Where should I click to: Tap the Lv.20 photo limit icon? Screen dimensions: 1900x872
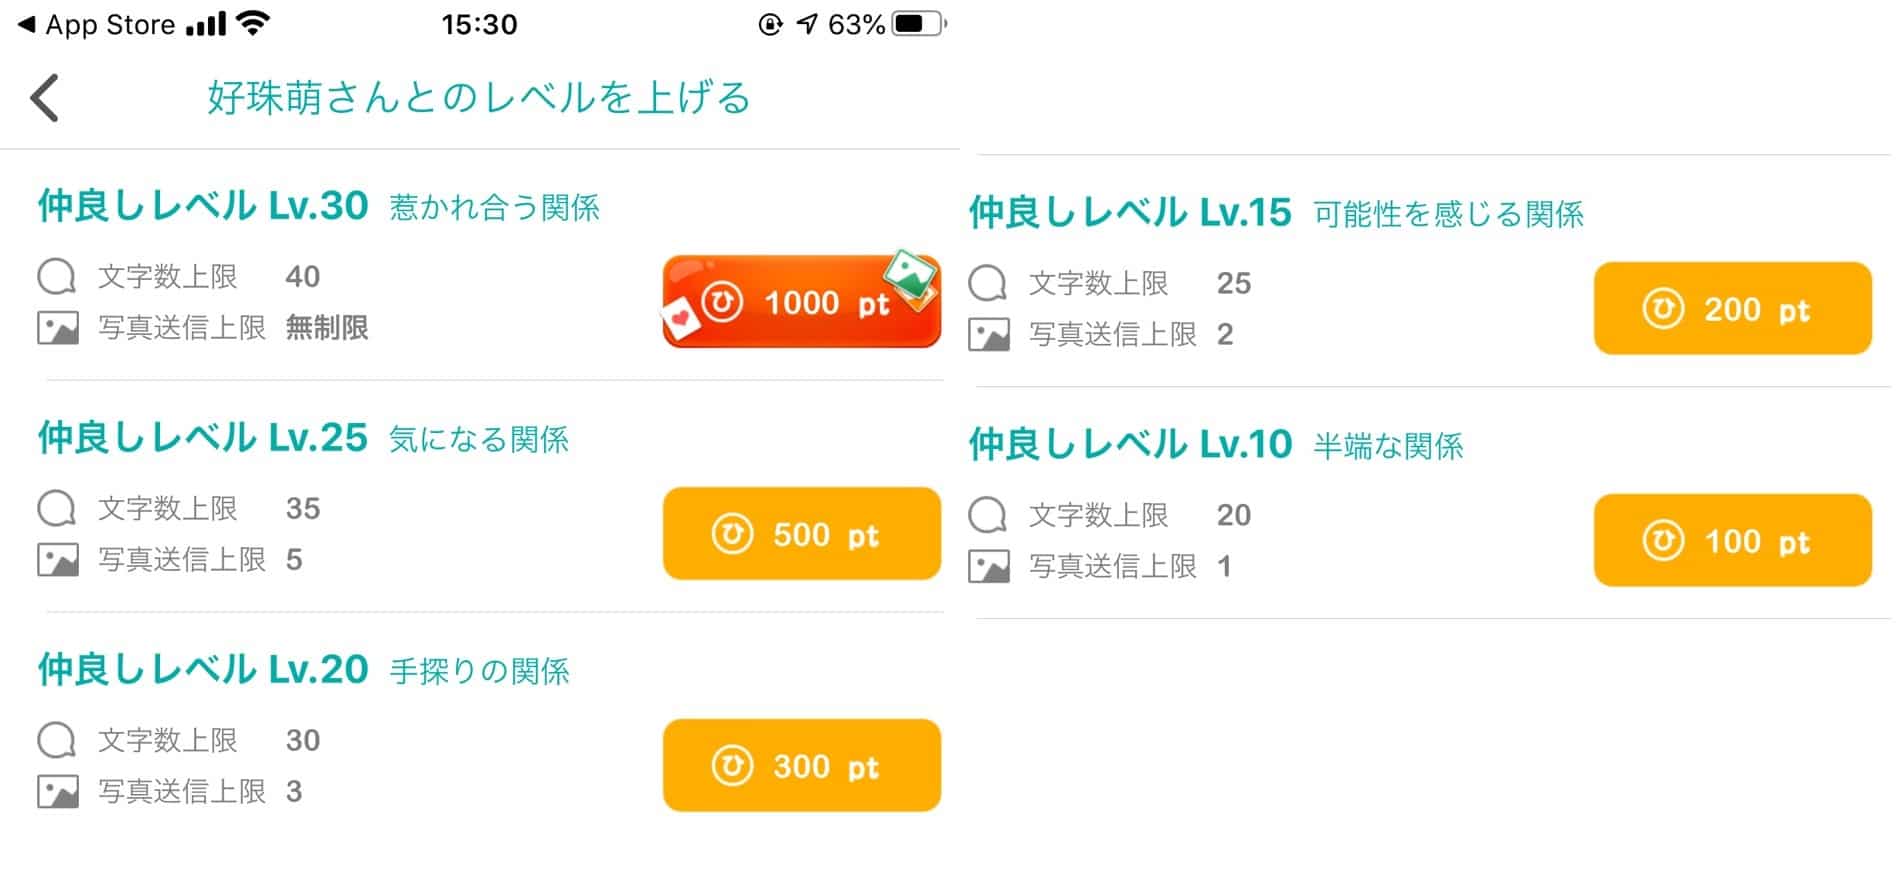57,792
